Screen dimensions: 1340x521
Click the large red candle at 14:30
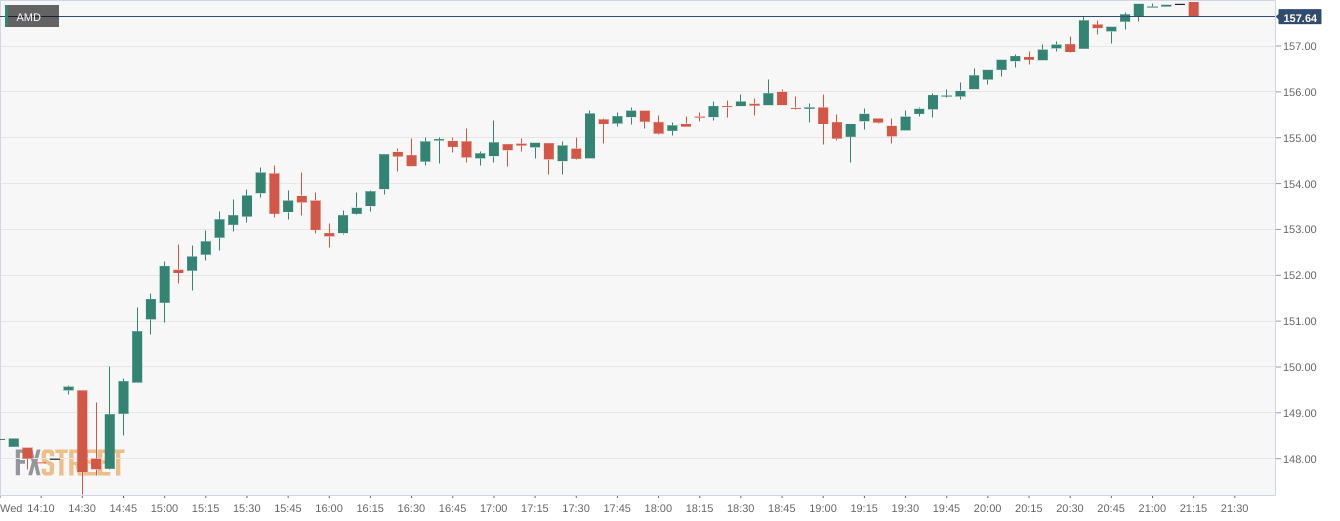82,430
